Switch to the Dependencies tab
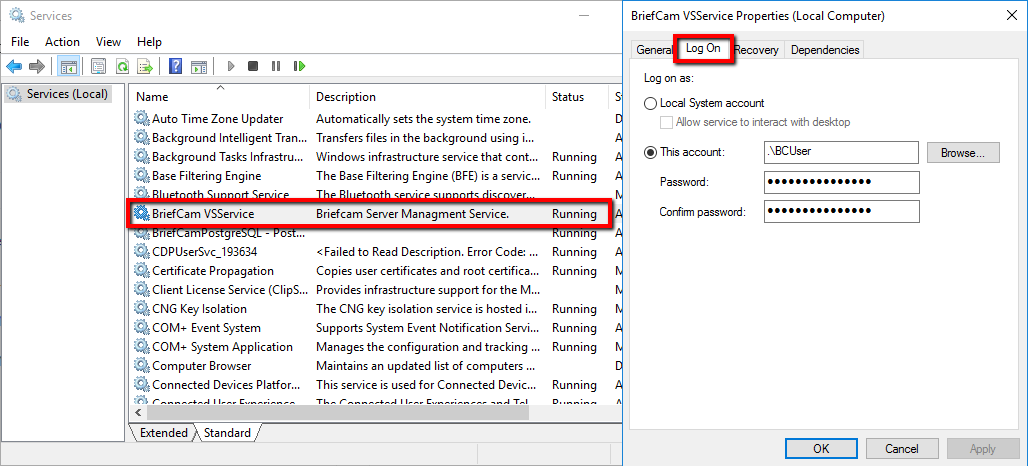This screenshot has height=466, width=1028. coord(825,50)
